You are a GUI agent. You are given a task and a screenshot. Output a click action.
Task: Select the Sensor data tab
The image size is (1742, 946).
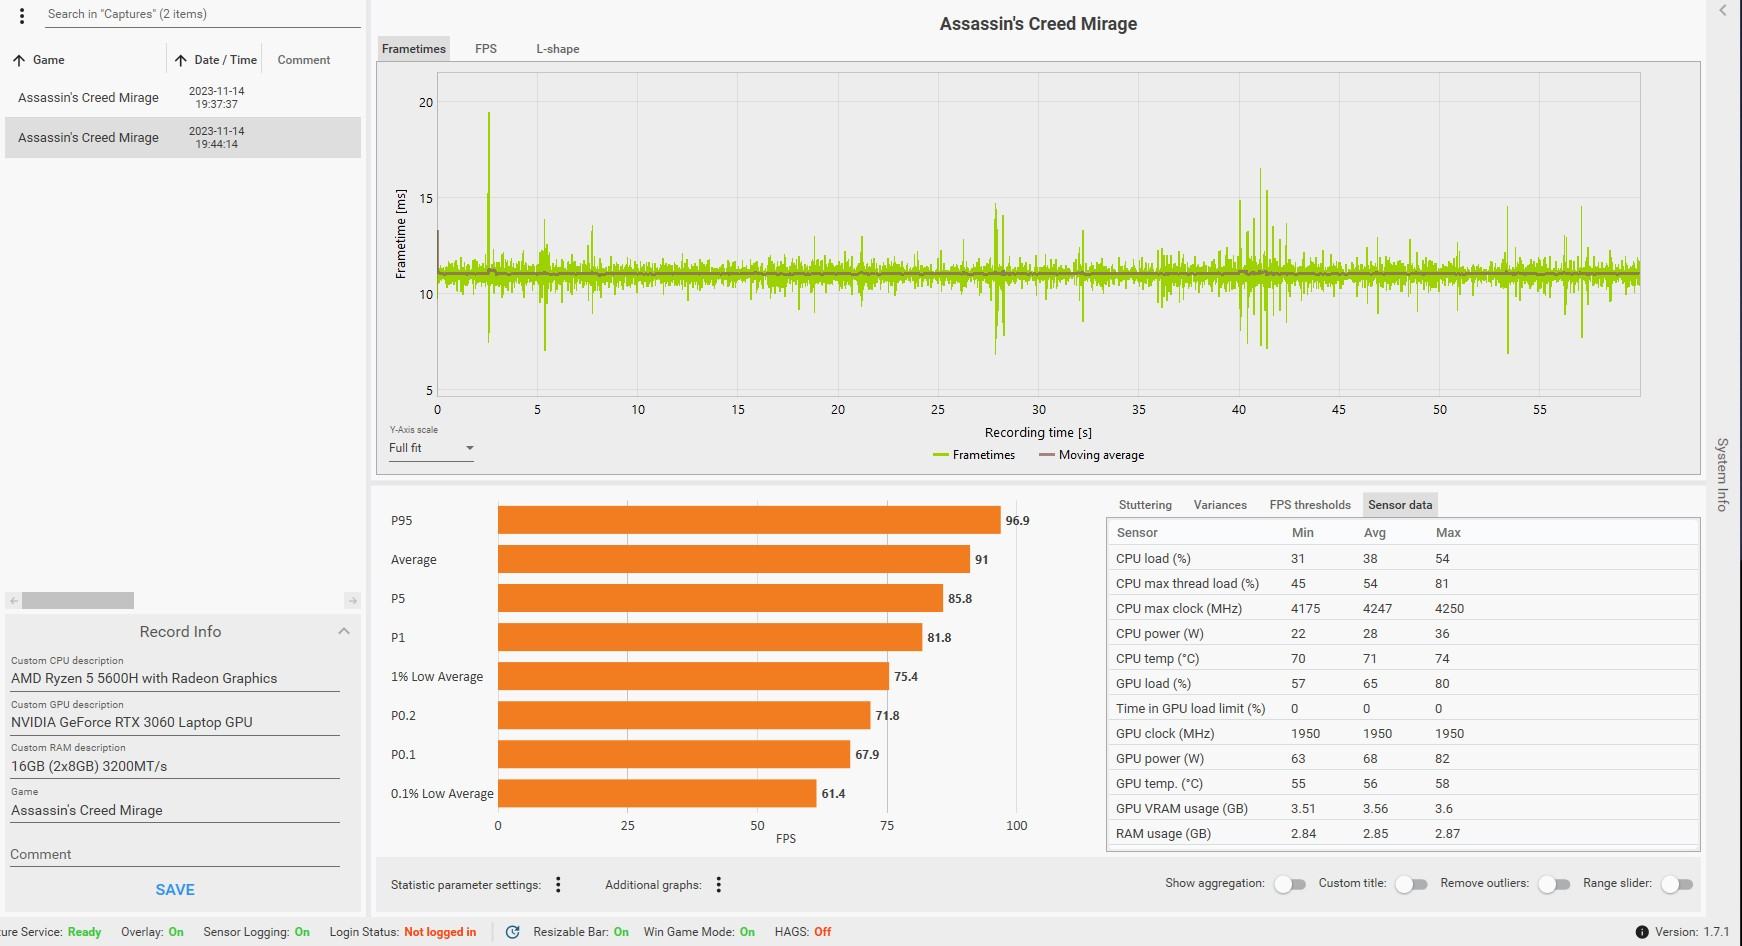[x=1400, y=505]
